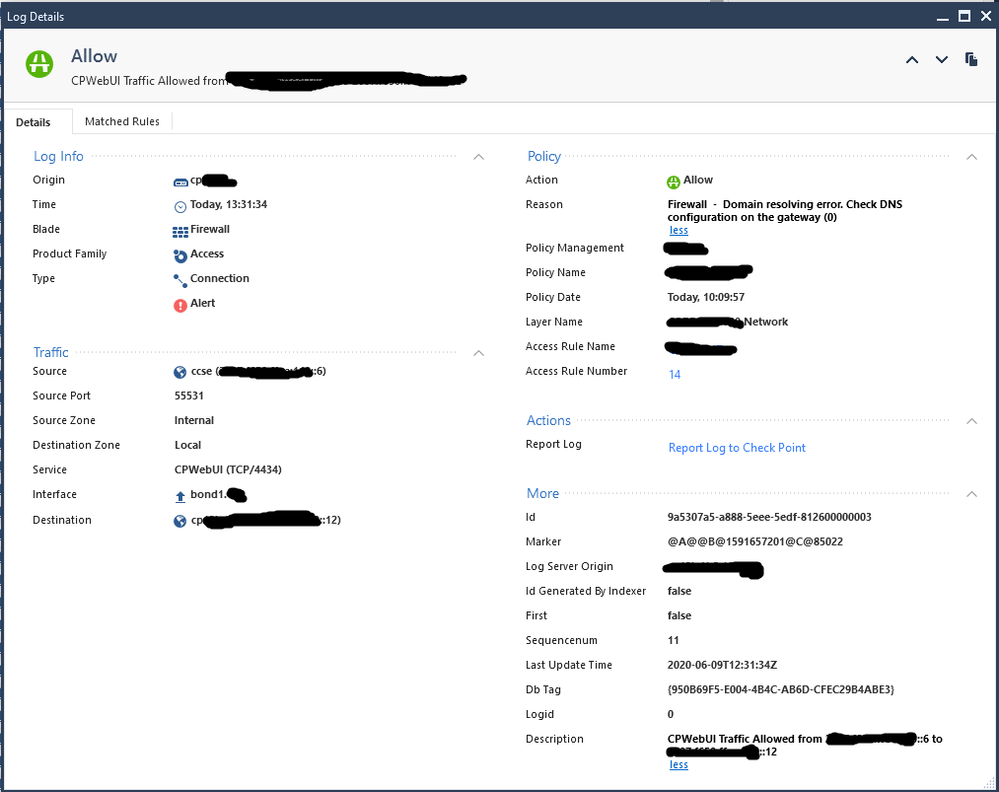Click the Origin gateway icon

click(x=180, y=182)
